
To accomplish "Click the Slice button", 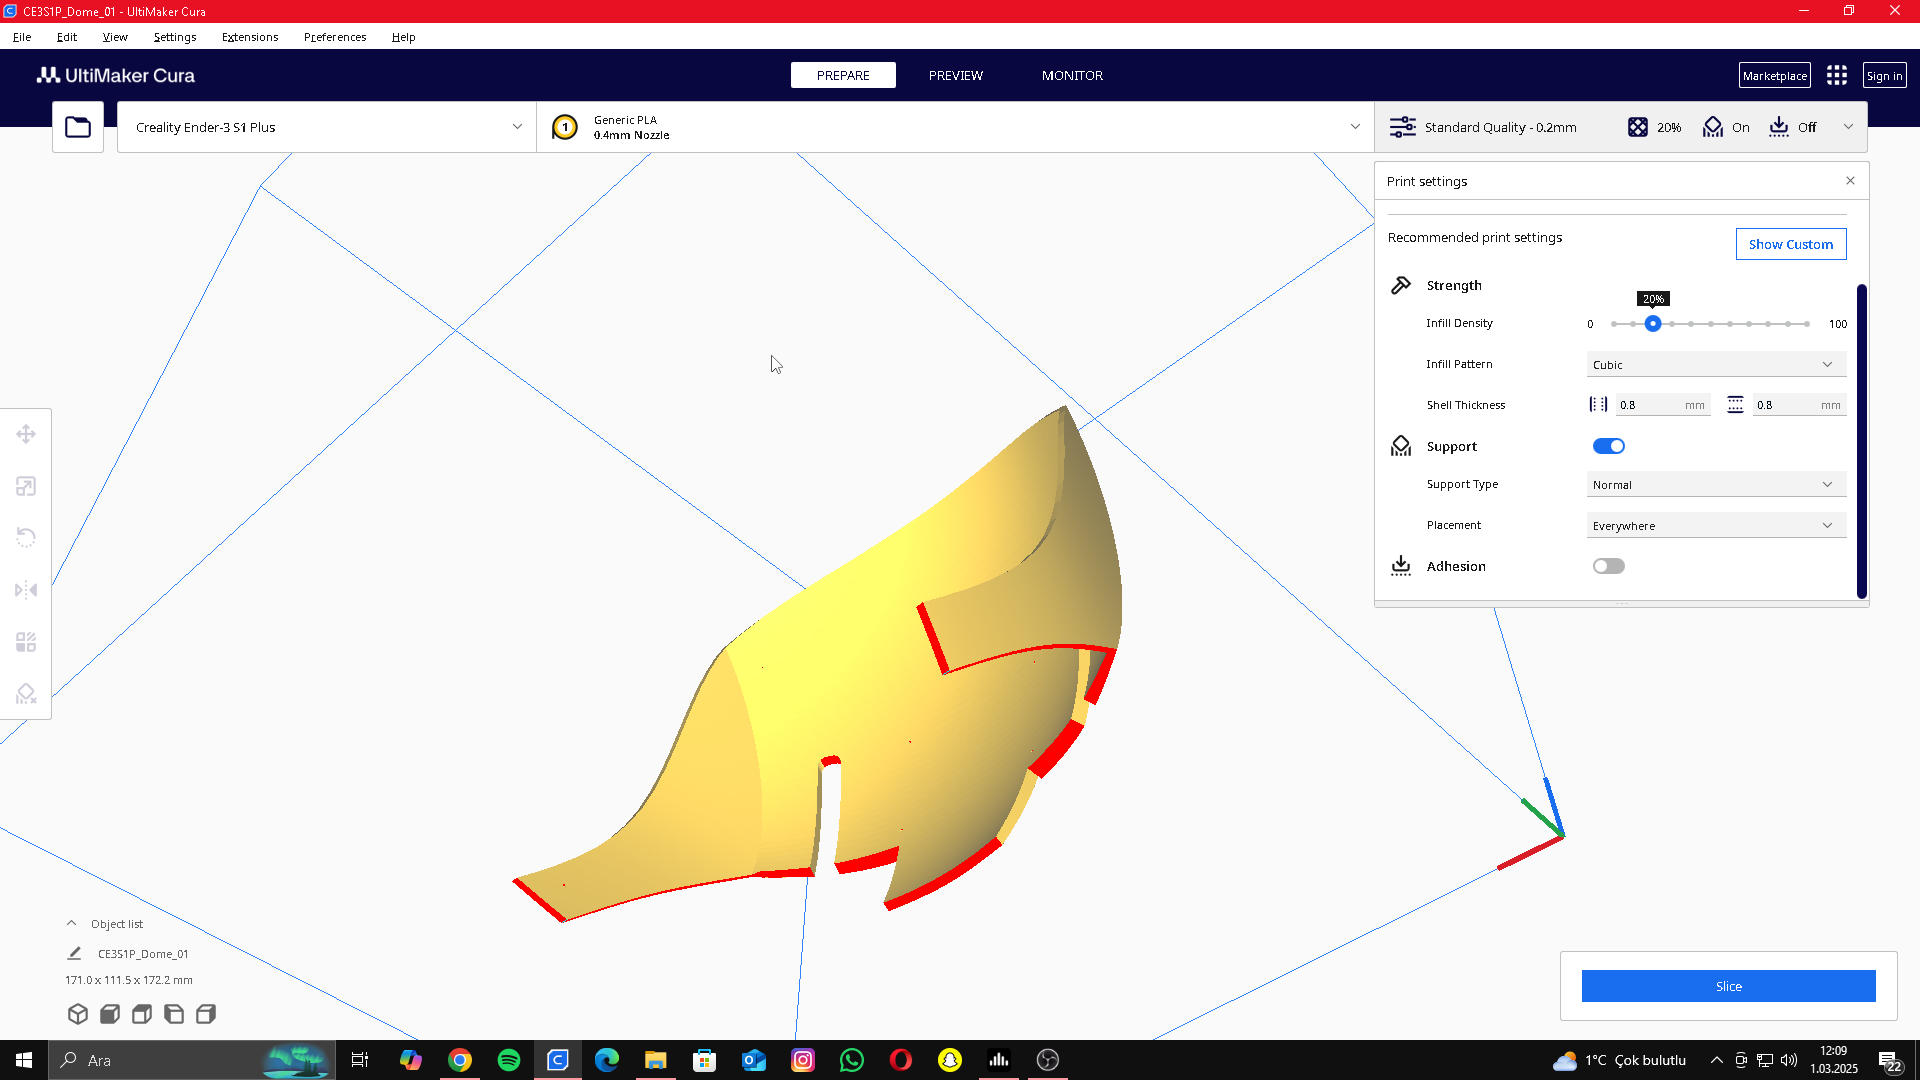I will (x=1728, y=986).
